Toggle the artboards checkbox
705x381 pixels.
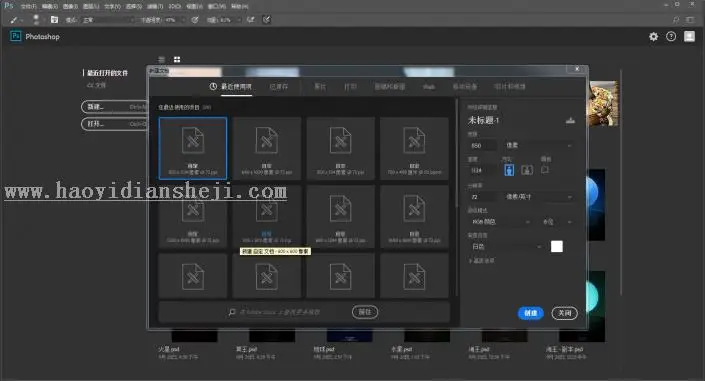[544, 170]
